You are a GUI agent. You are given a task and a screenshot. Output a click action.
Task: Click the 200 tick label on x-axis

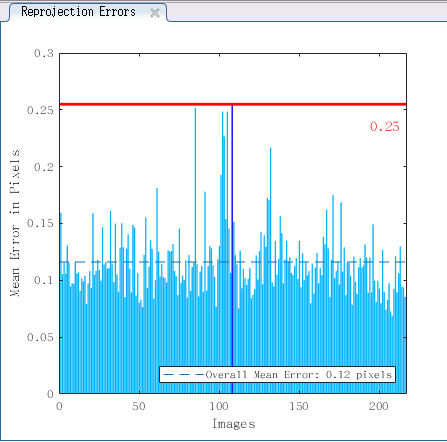tap(379, 406)
